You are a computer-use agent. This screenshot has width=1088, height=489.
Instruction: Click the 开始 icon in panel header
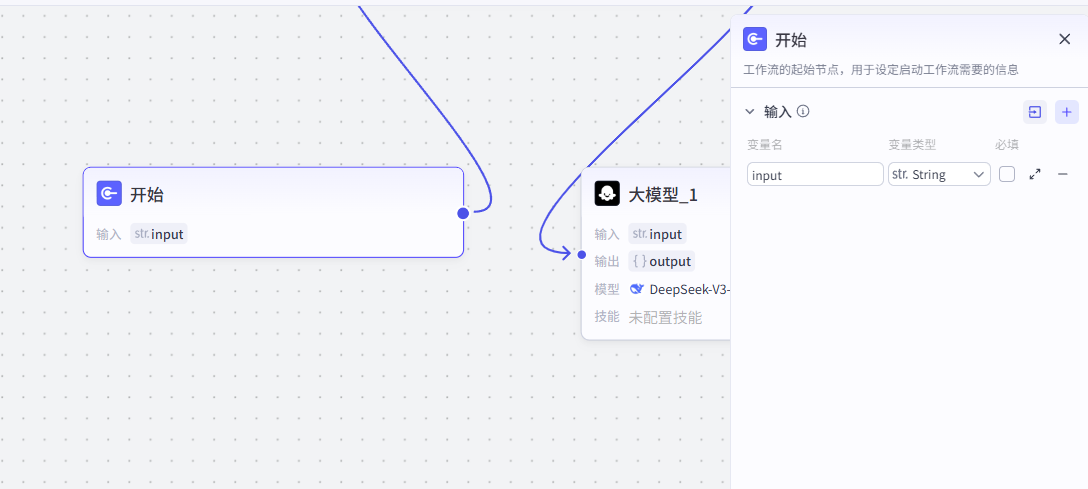coord(755,40)
